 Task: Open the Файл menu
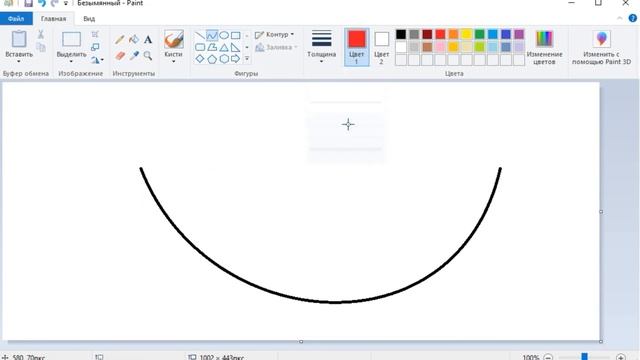pos(16,19)
